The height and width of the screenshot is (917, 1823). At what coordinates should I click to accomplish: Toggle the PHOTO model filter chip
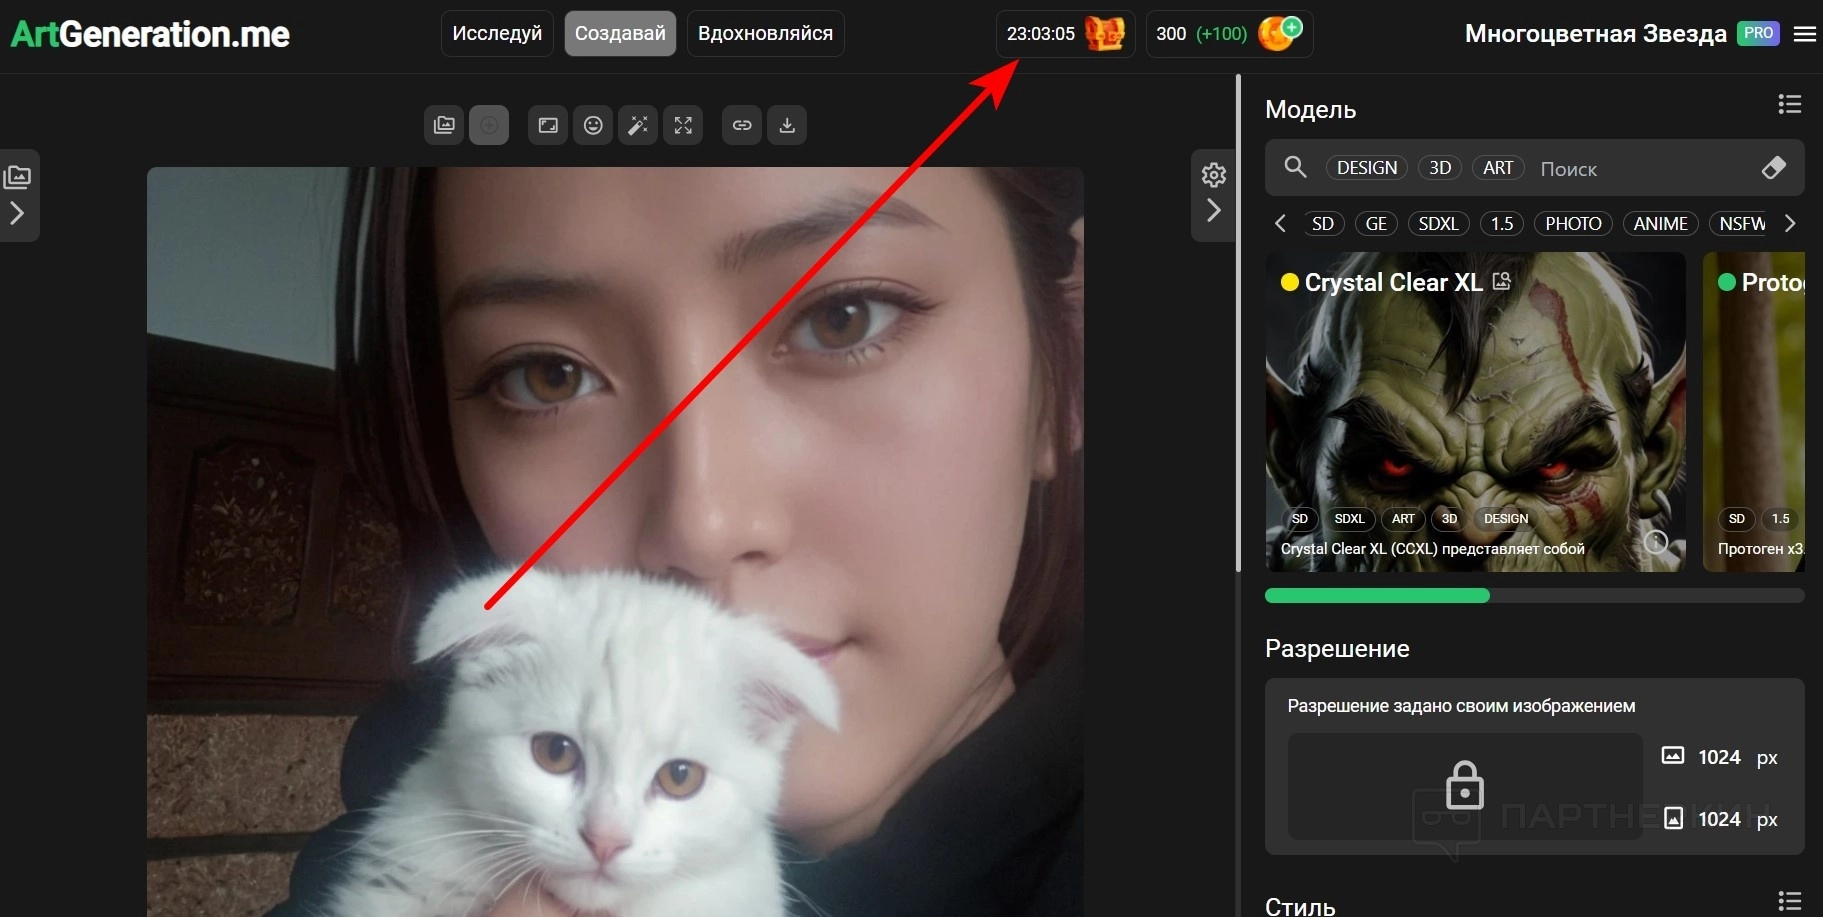(x=1572, y=224)
